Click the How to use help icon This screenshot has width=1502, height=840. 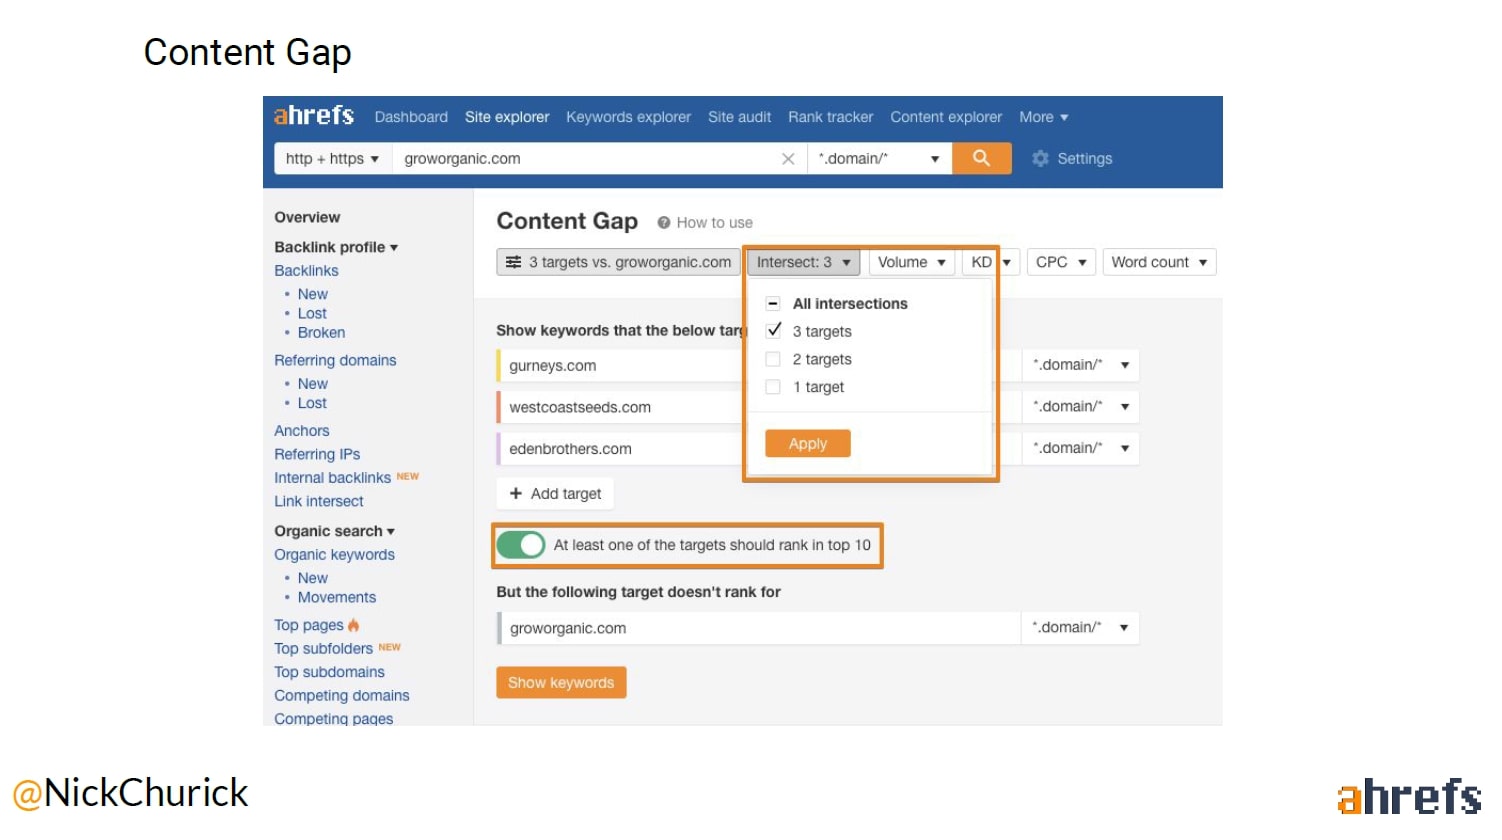click(x=663, y=223)
